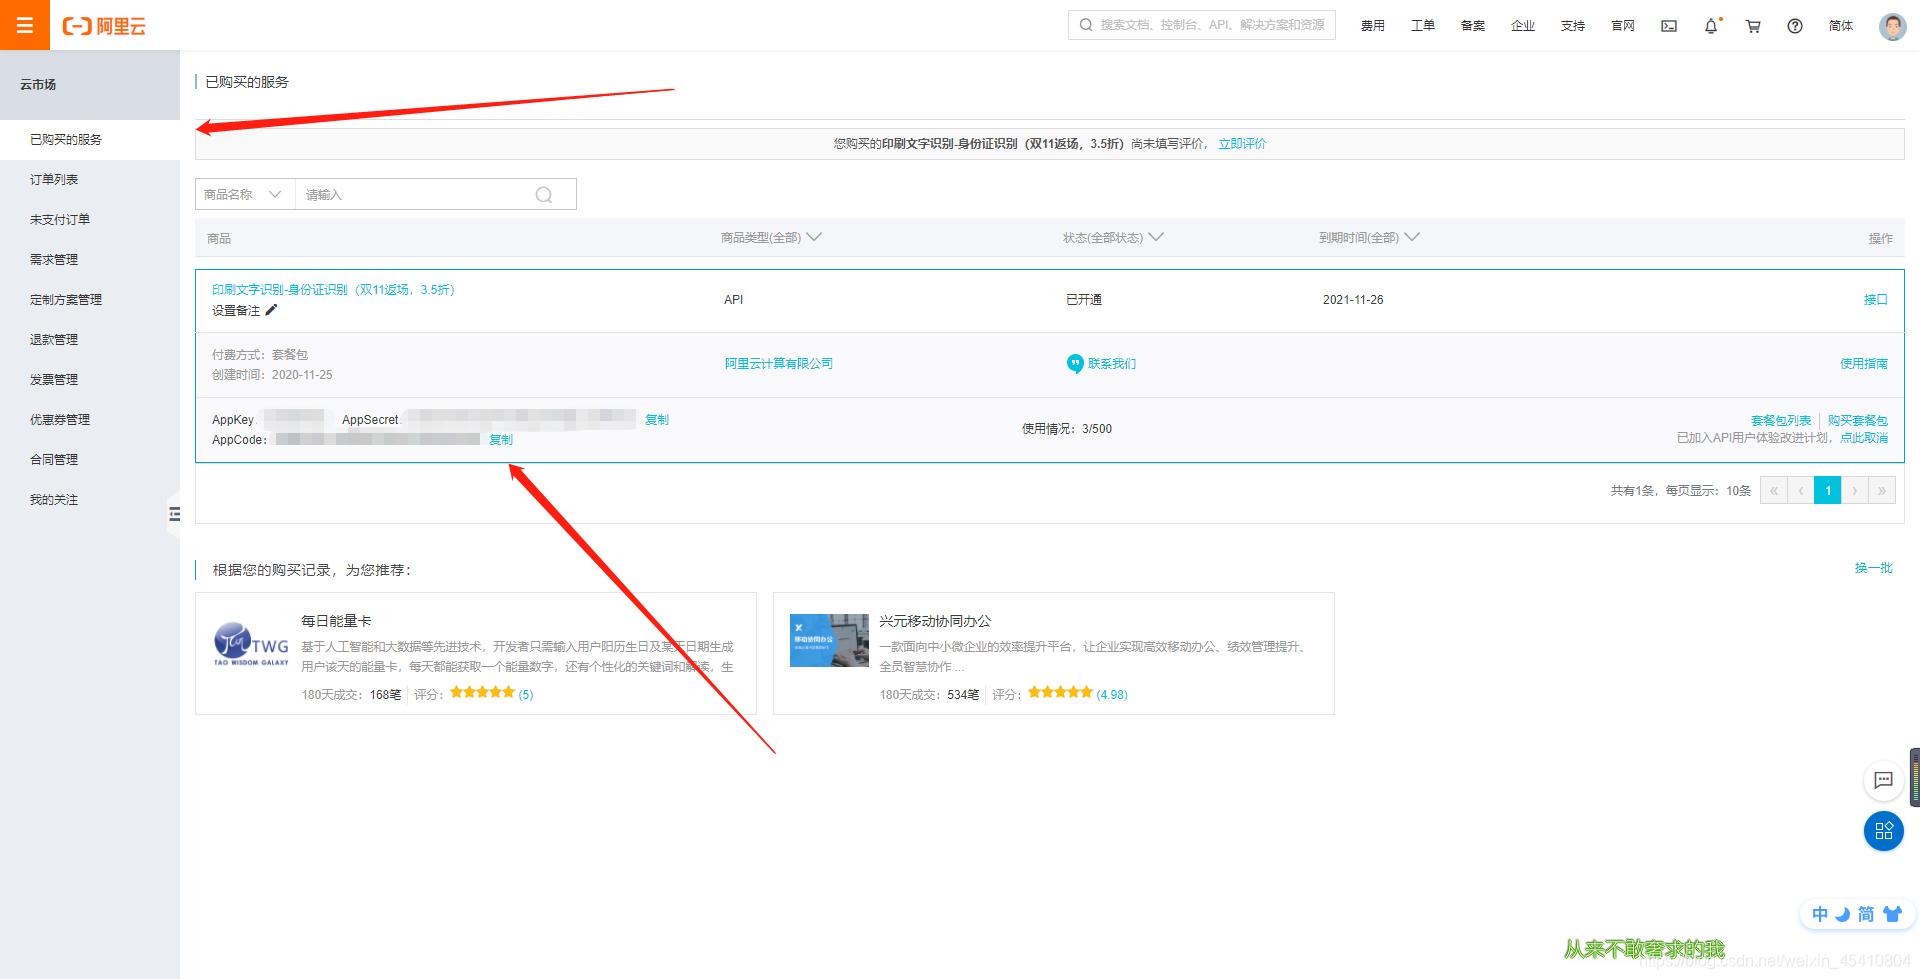Viewport: 1920px width, 979px height.
Task: Click 购买套餐包 link
Action: pos(1858,421)
